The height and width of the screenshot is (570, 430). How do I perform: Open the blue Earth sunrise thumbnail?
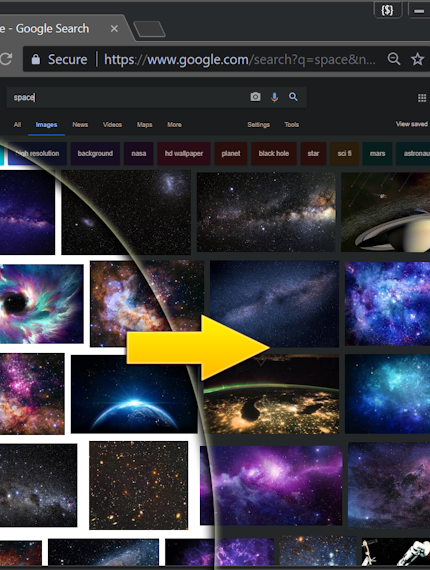pyautogui.click(x=134, y=394)
